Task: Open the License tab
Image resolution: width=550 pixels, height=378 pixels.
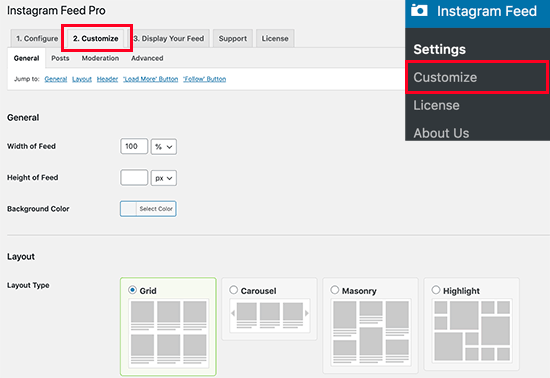Action: [275, 38]
